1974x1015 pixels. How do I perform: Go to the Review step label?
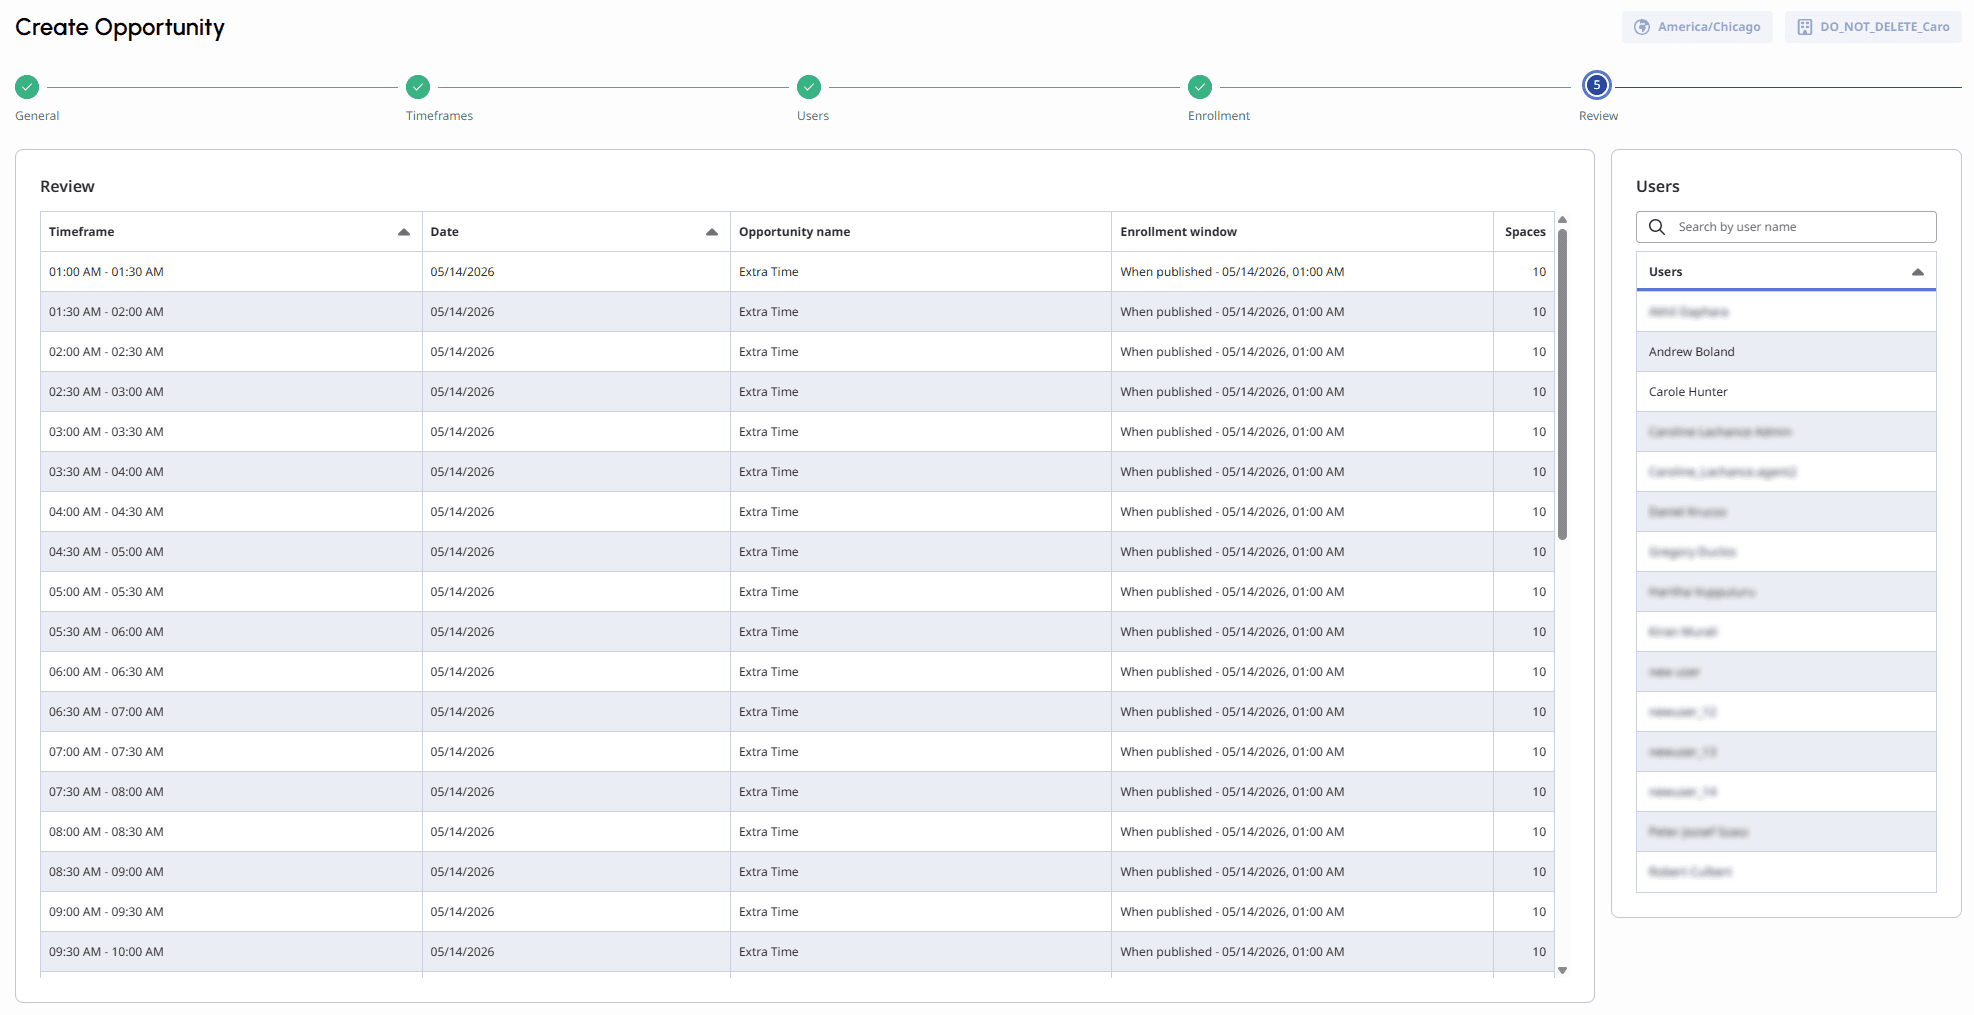tap(1598, 116)
